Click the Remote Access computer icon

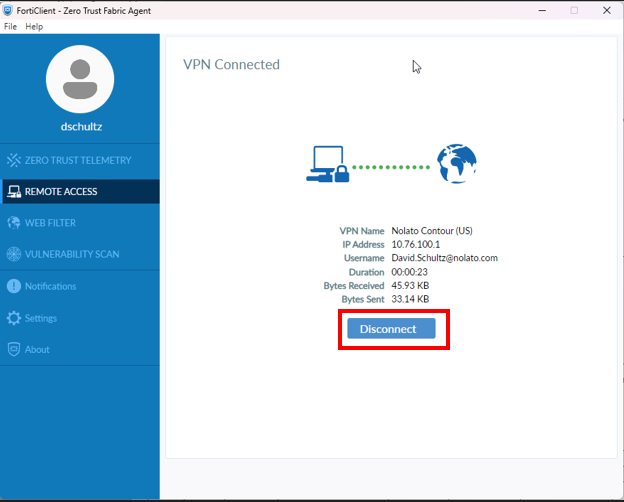pyautogui.click(x=14, y=191)
